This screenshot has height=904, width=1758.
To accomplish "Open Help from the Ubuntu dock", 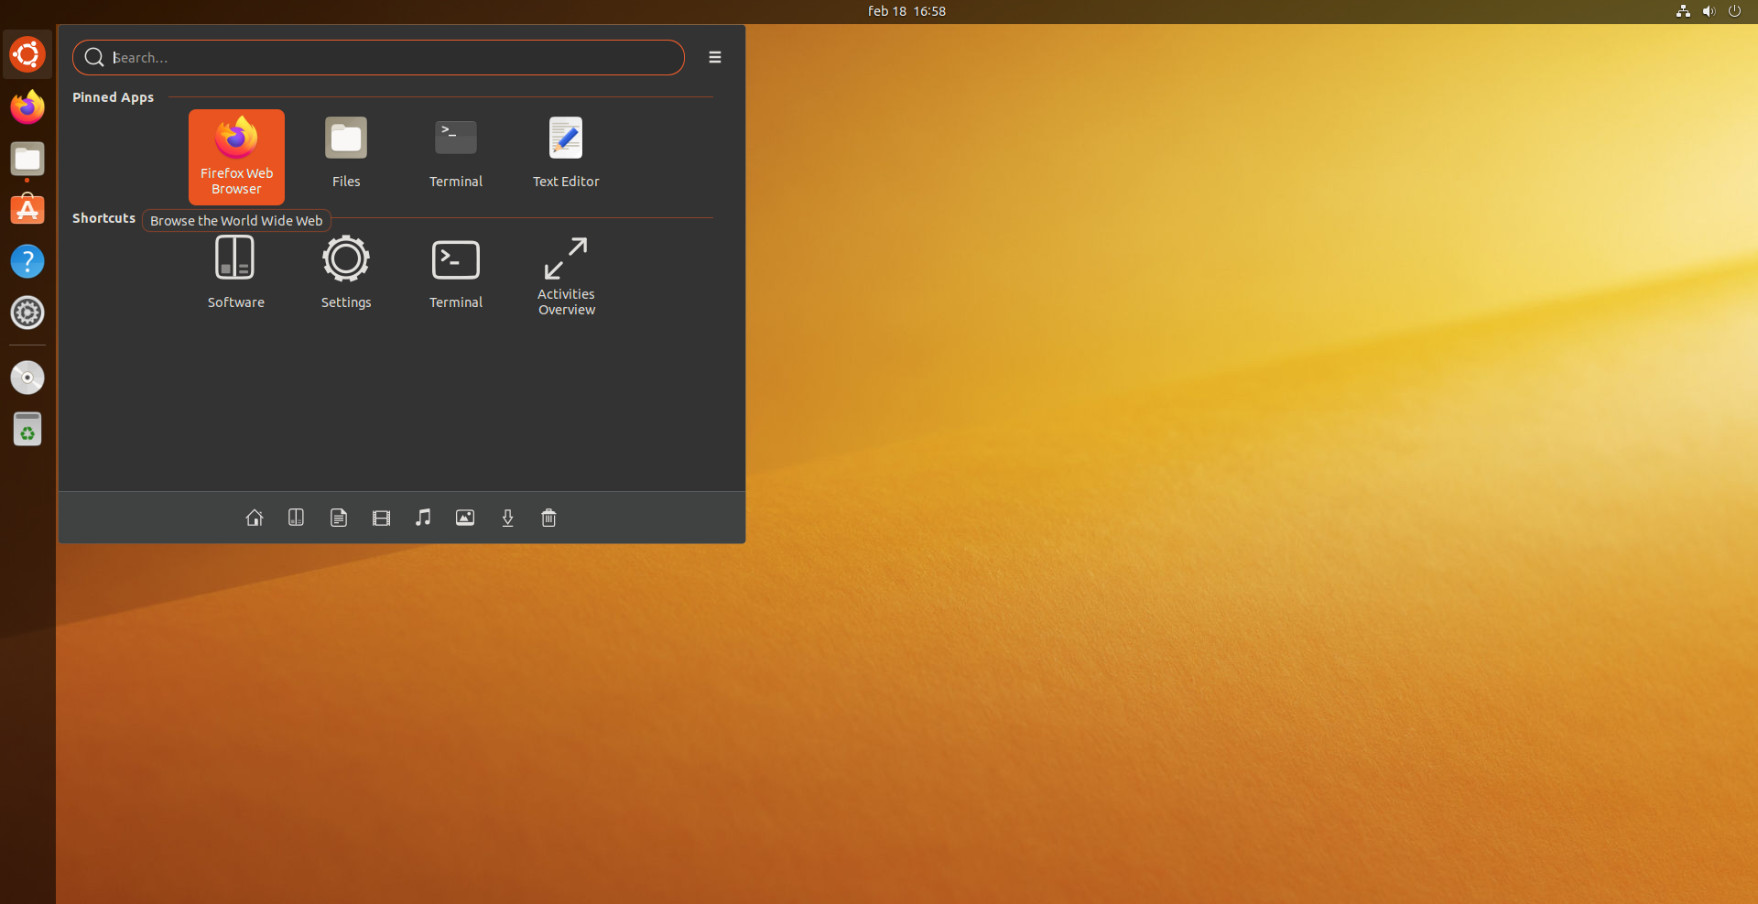I will click(x=27, y=262).
